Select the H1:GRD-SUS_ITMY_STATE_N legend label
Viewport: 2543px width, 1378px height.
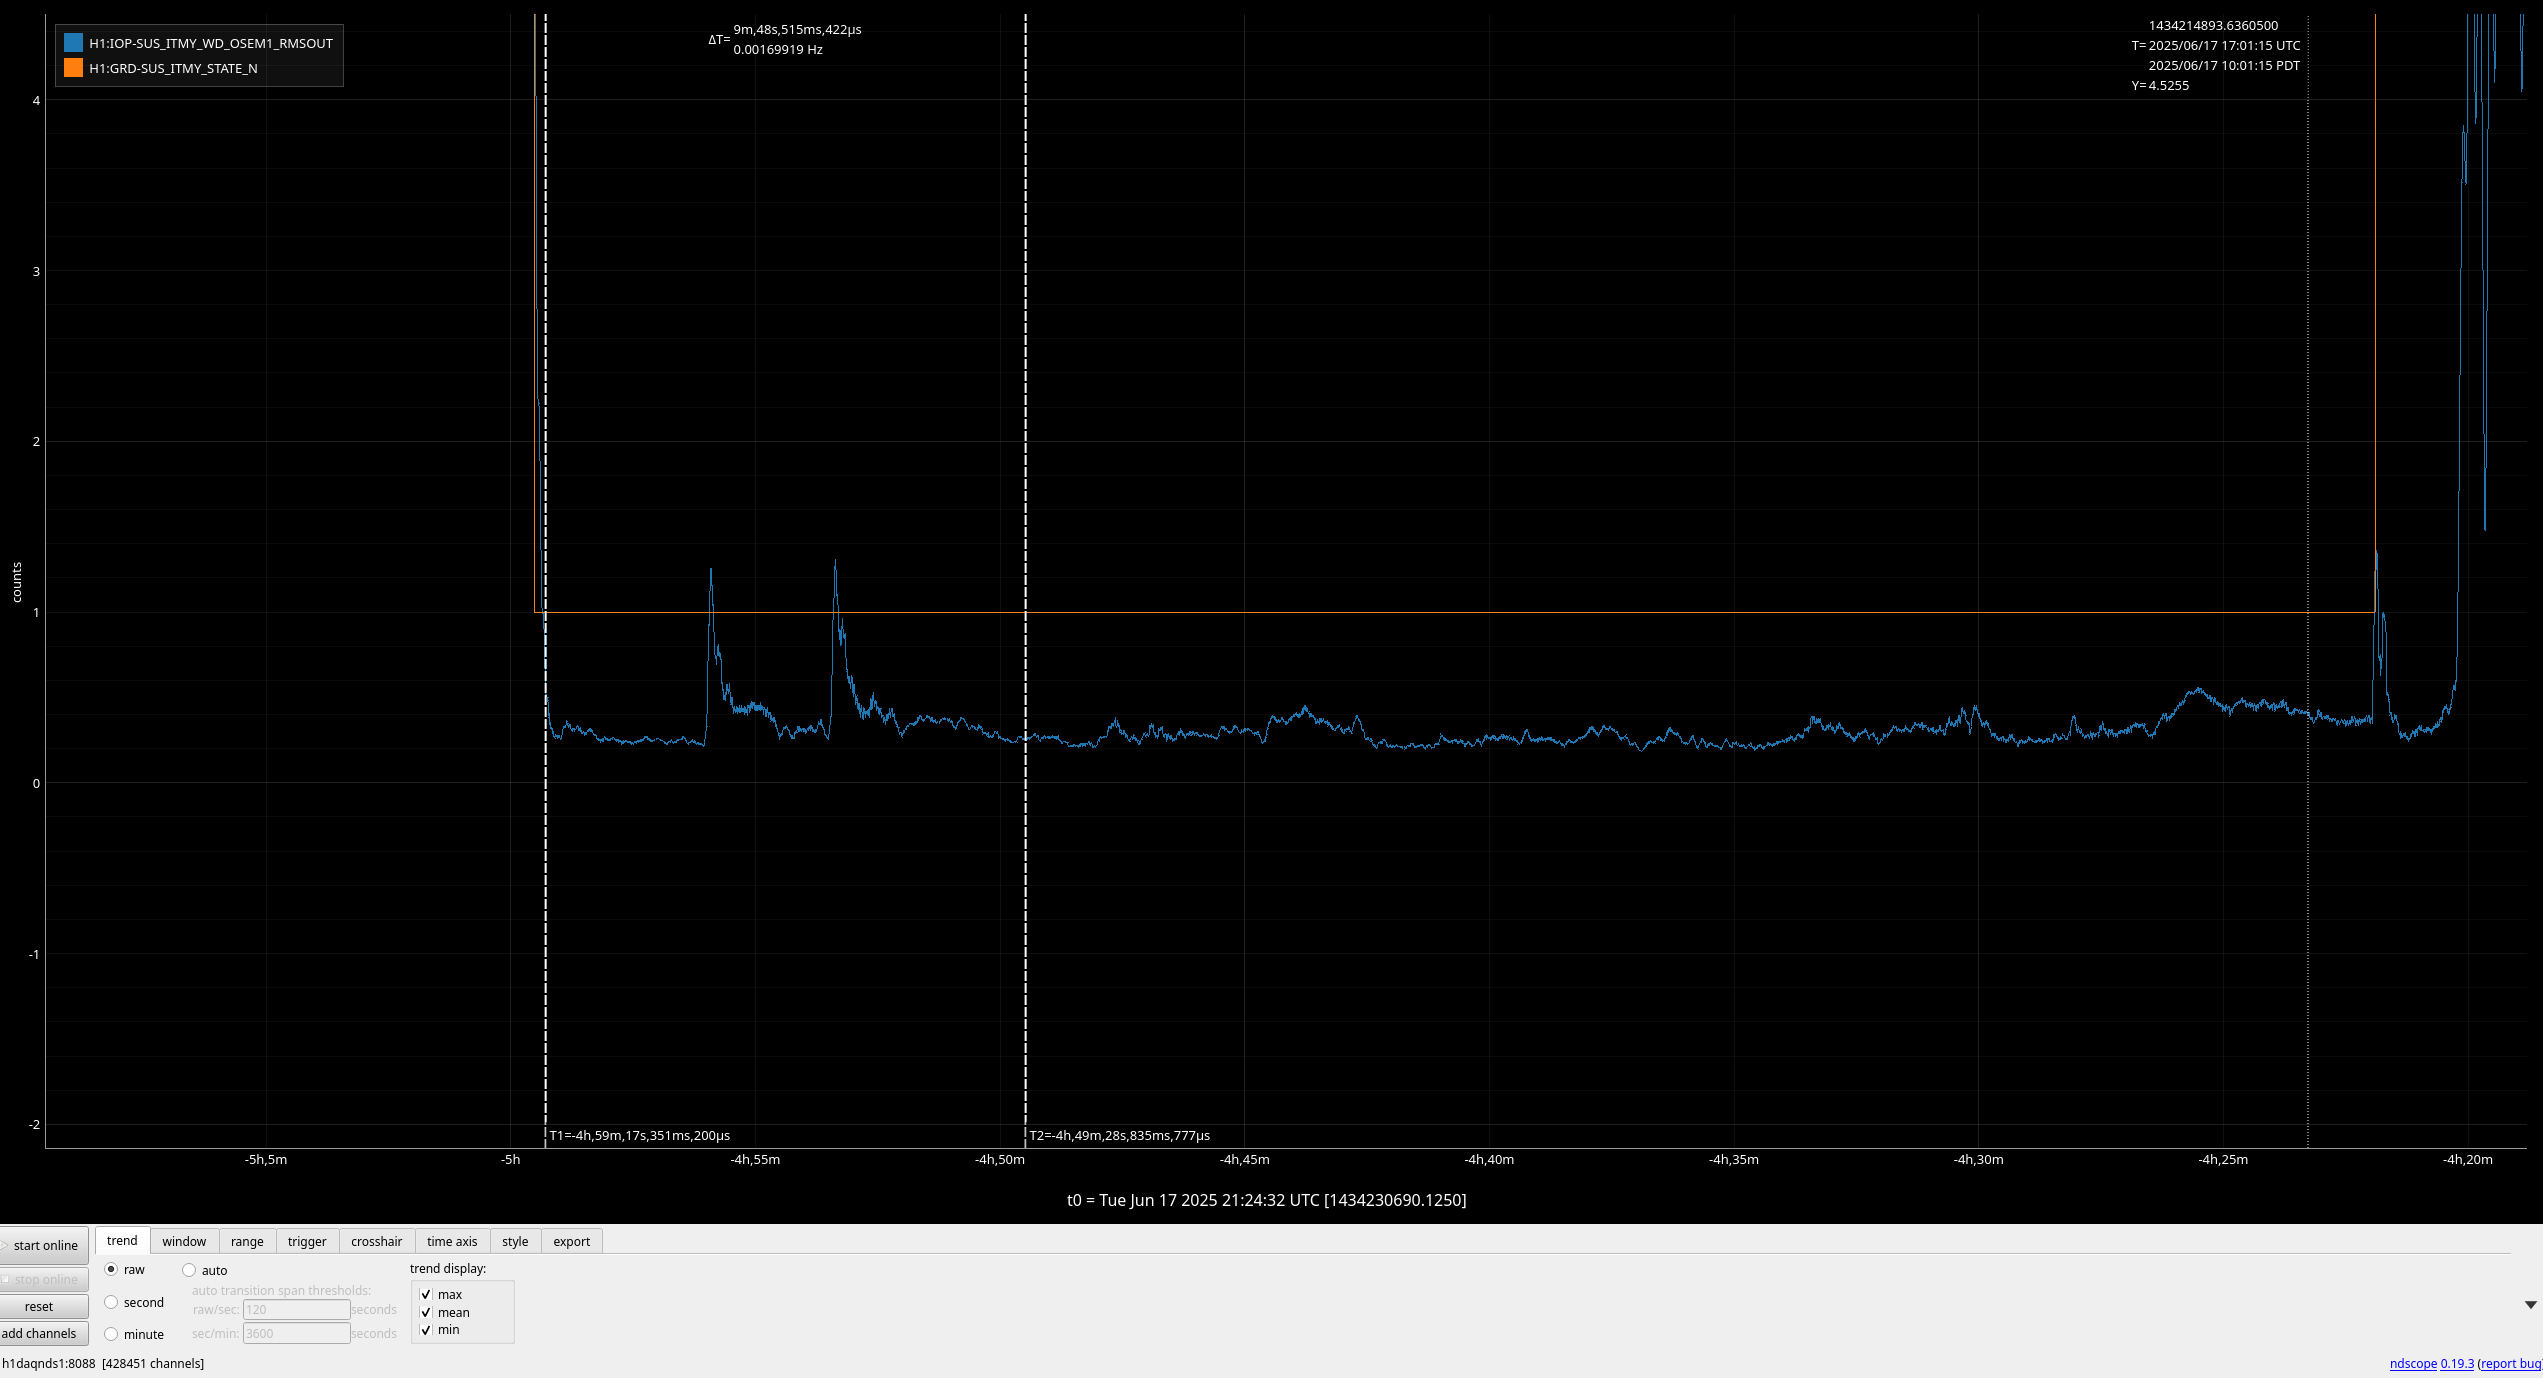click(173, 68)
